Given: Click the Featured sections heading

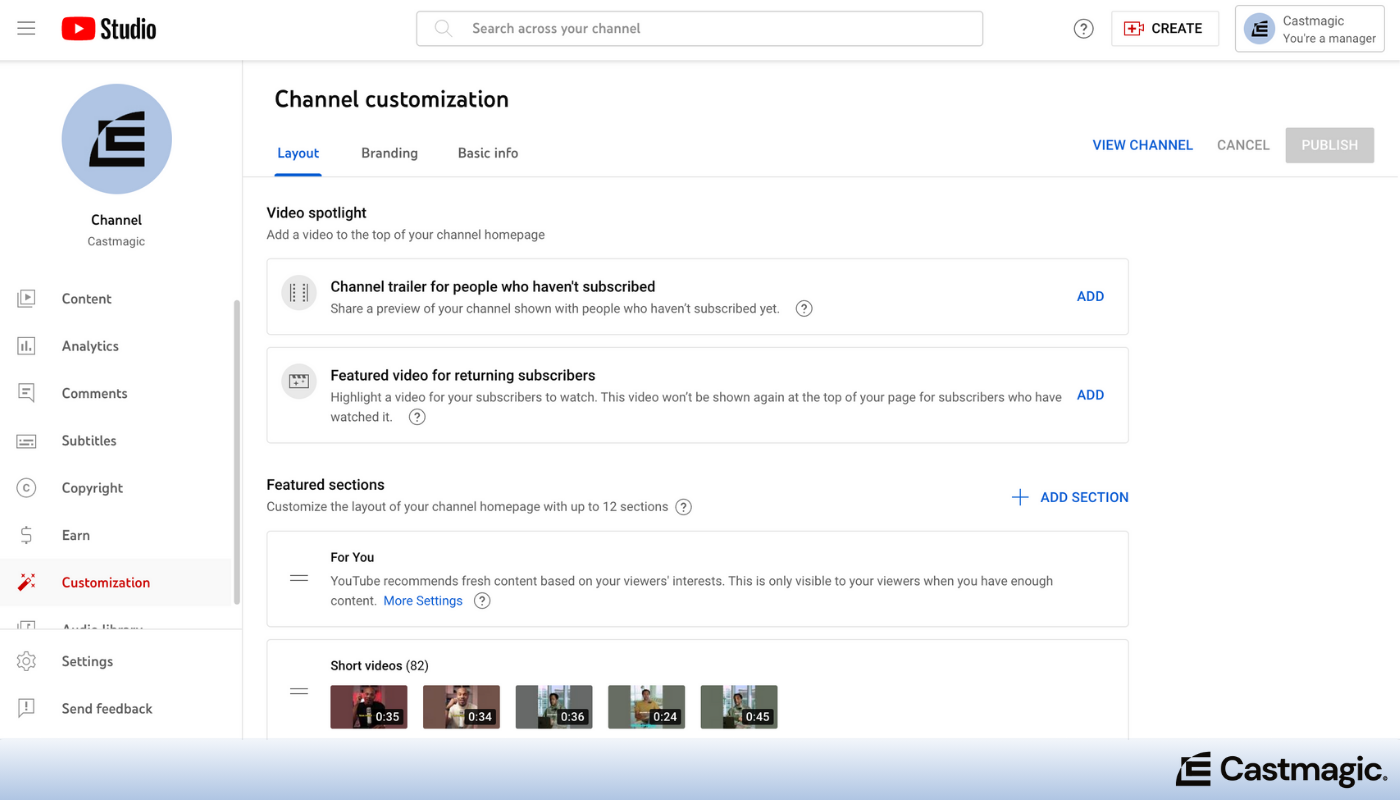Looking at the screenshot, I should (325, 485).
